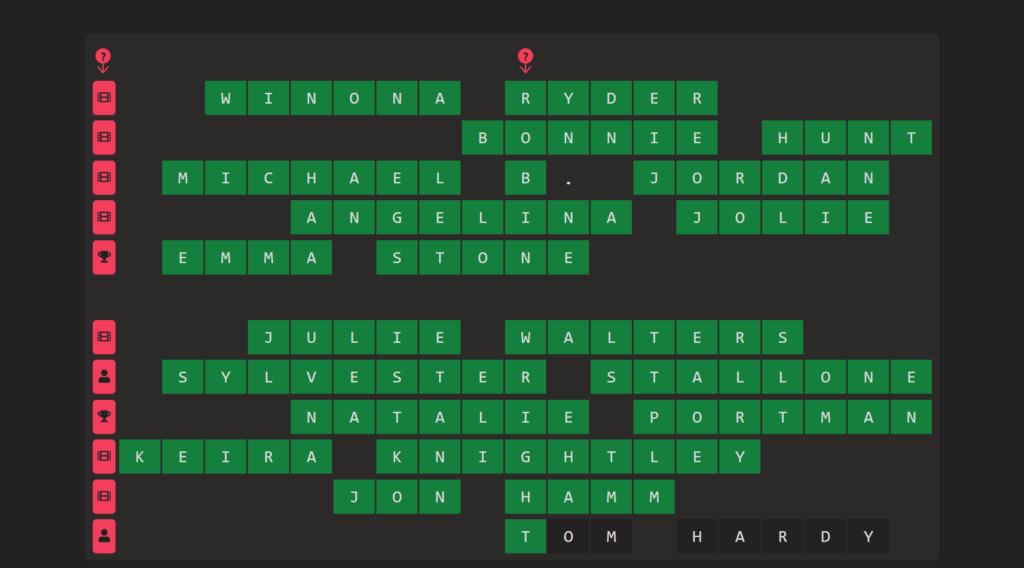Select the dark O tile in TOM
This screenshot has width=1024, height=568.
[568, 536]
